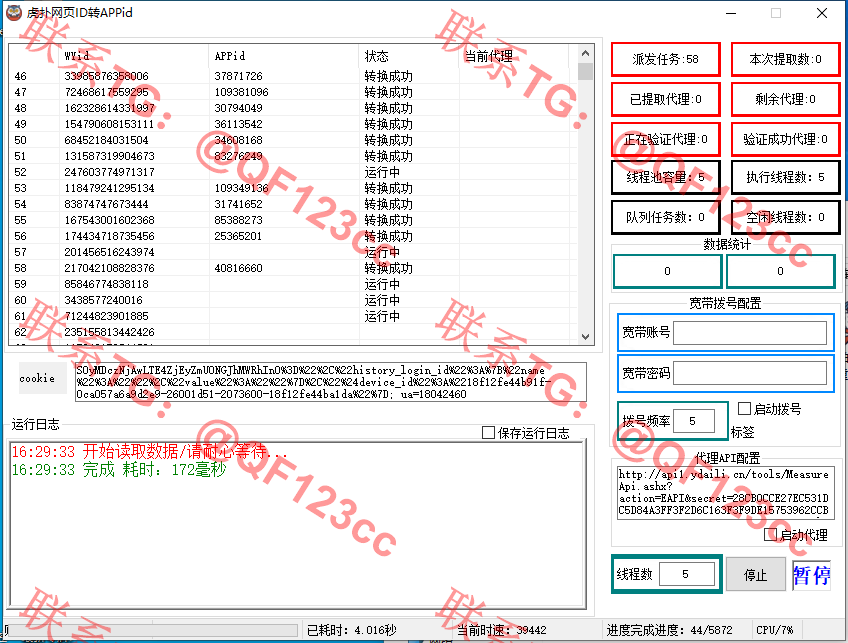Viewport: 848px width, 643px height.
Task: Select row with WYid 235155813442426
Action: (293, 332)
